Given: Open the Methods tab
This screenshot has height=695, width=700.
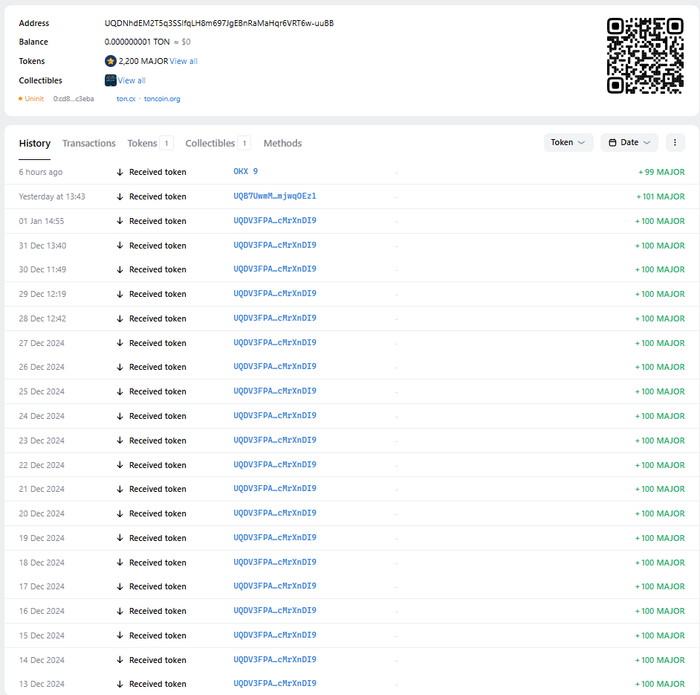Looking at the screenshot, I should tap(283, 143).
